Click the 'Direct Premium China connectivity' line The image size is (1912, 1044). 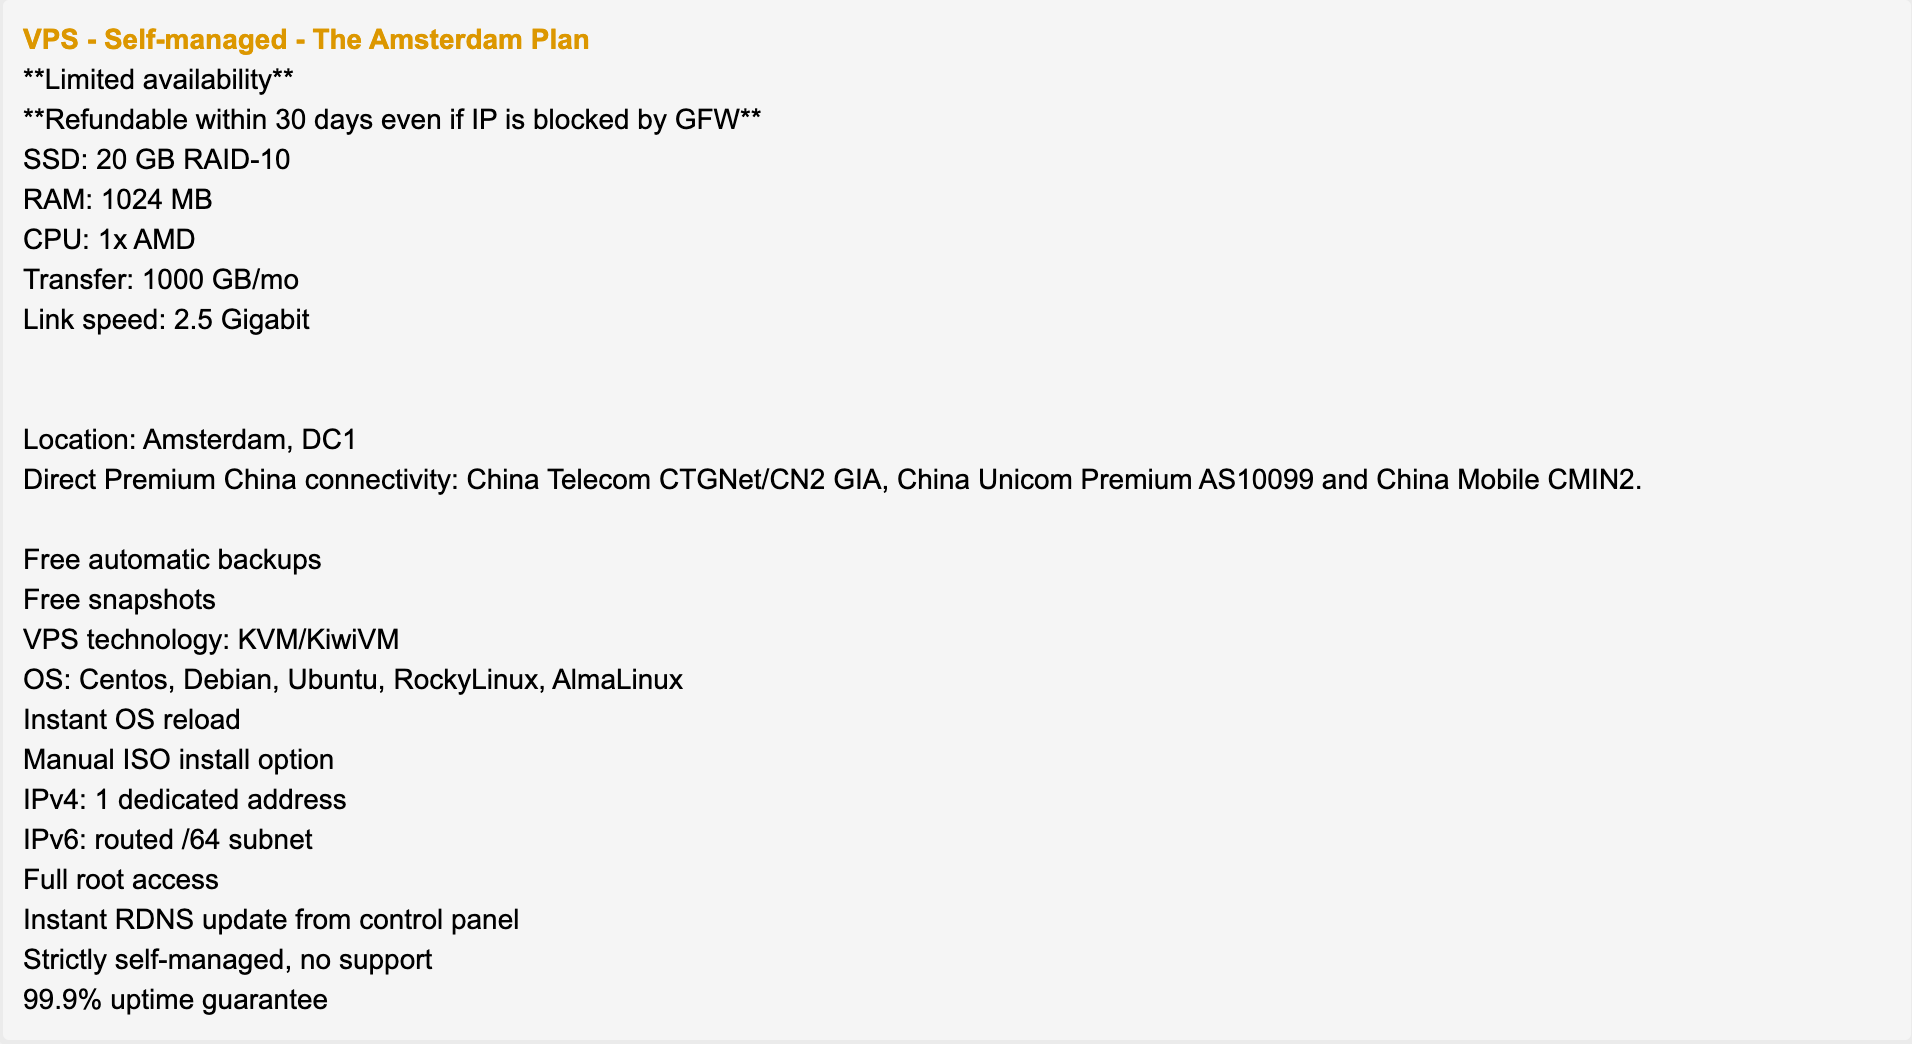[x=832, y=480]
